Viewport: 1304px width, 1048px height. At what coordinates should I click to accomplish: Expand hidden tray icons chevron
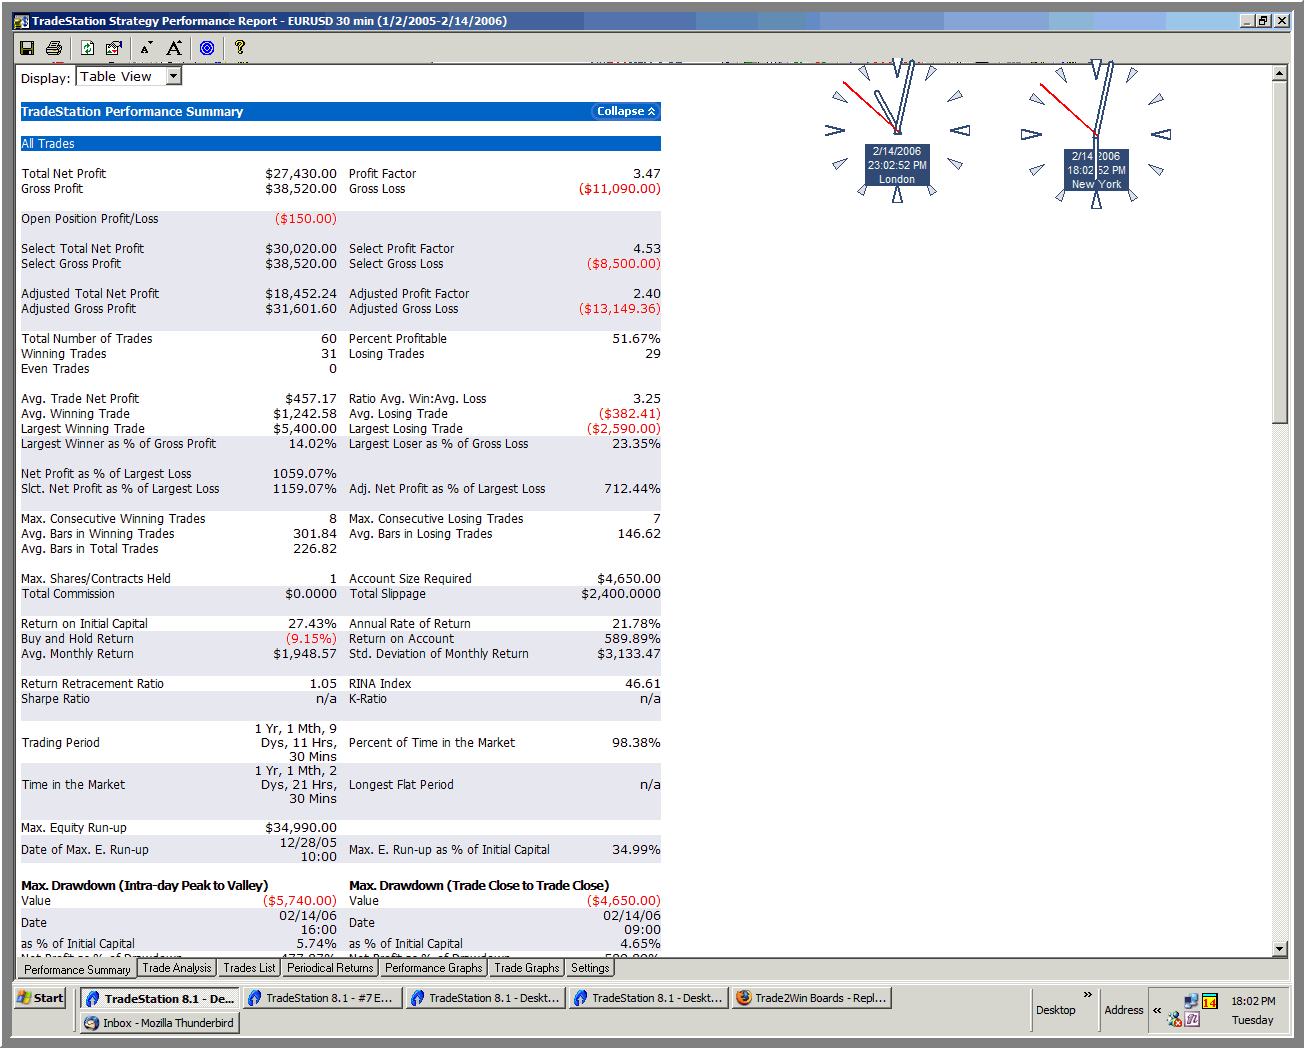(x=1157, y=1010)
